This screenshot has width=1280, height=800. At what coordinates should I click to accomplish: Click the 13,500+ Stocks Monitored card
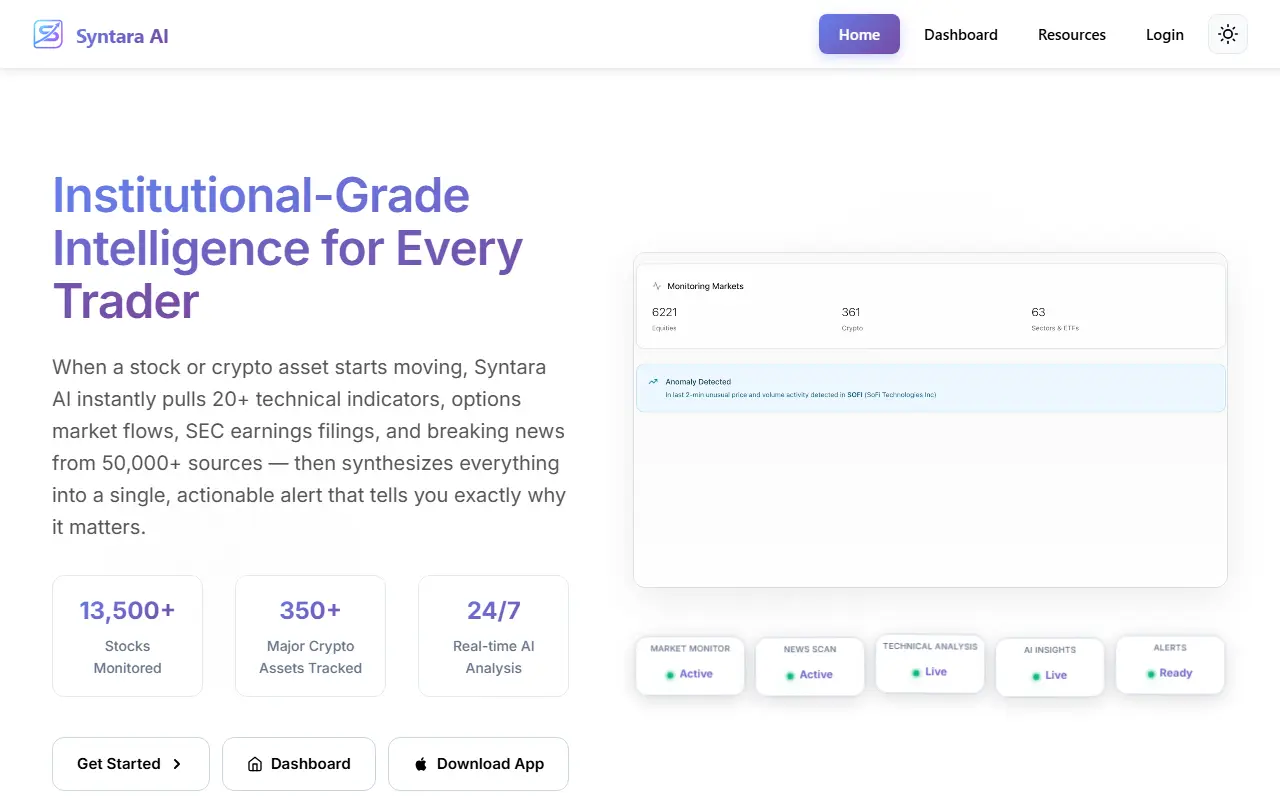tap(127, 636)
